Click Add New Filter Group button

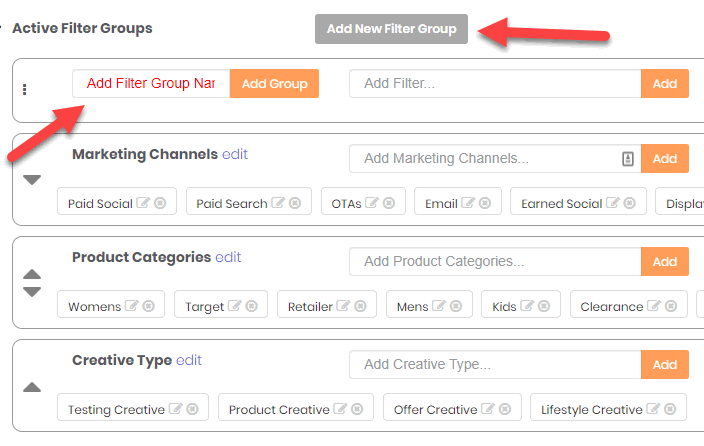pyautogui.click(x=391, y=29)
